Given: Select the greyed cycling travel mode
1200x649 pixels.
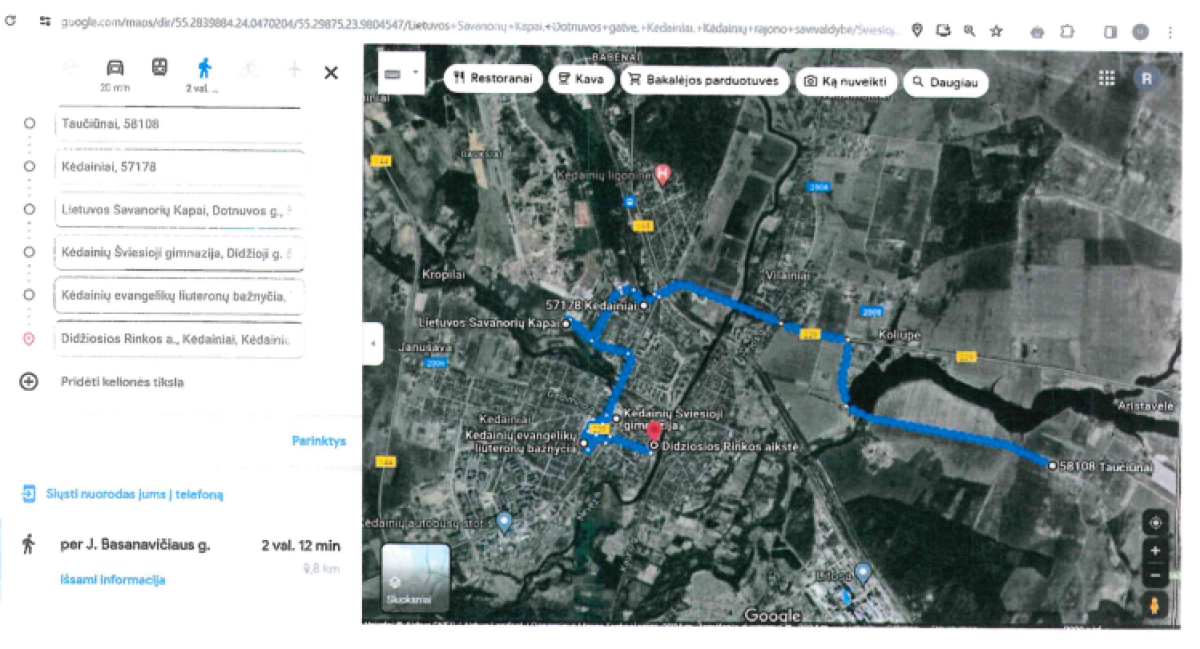Looking at the screenshot, I should 249,68.
